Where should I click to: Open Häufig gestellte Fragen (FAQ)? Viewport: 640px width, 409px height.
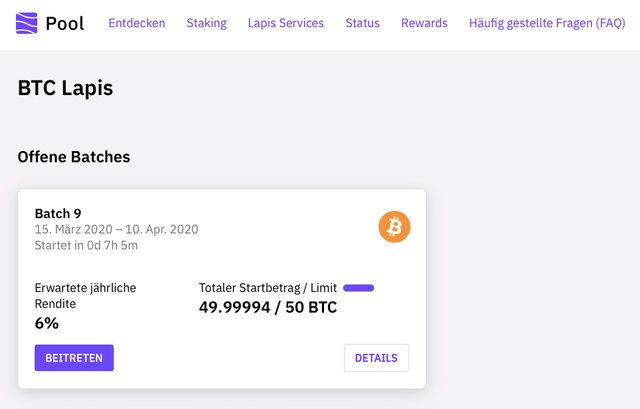547,23
